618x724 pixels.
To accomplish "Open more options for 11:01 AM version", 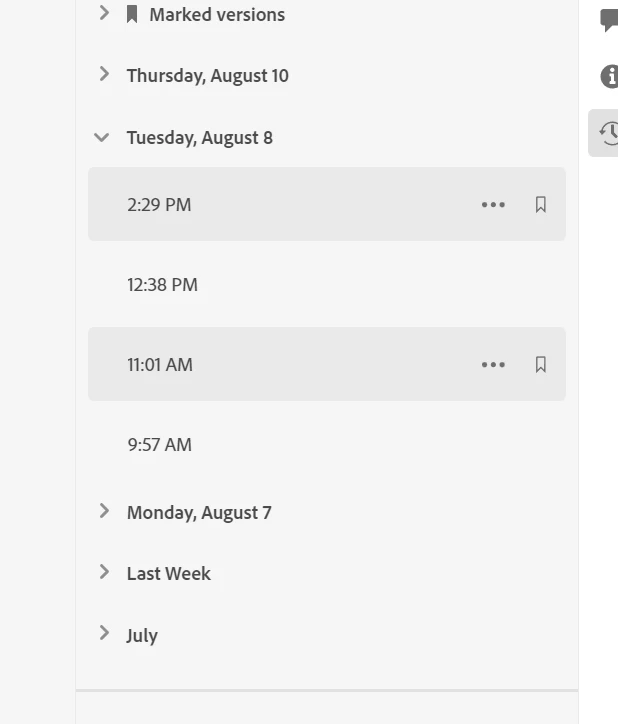I will point(493,365).
